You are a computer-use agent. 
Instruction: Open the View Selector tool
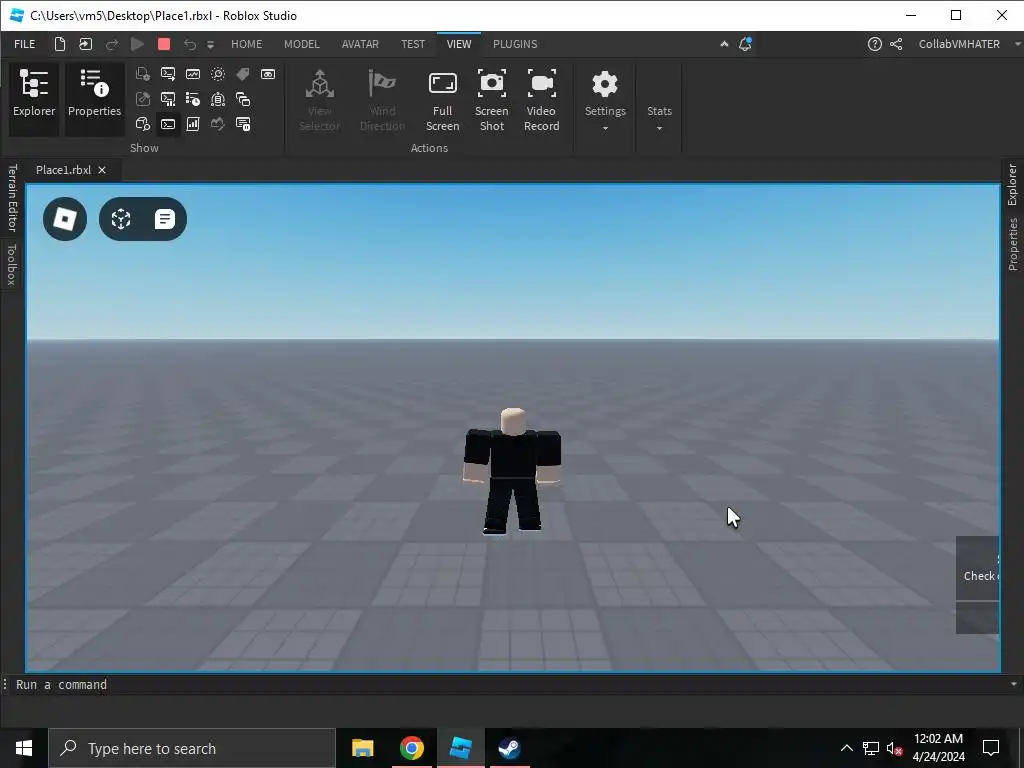pos(319,99)
